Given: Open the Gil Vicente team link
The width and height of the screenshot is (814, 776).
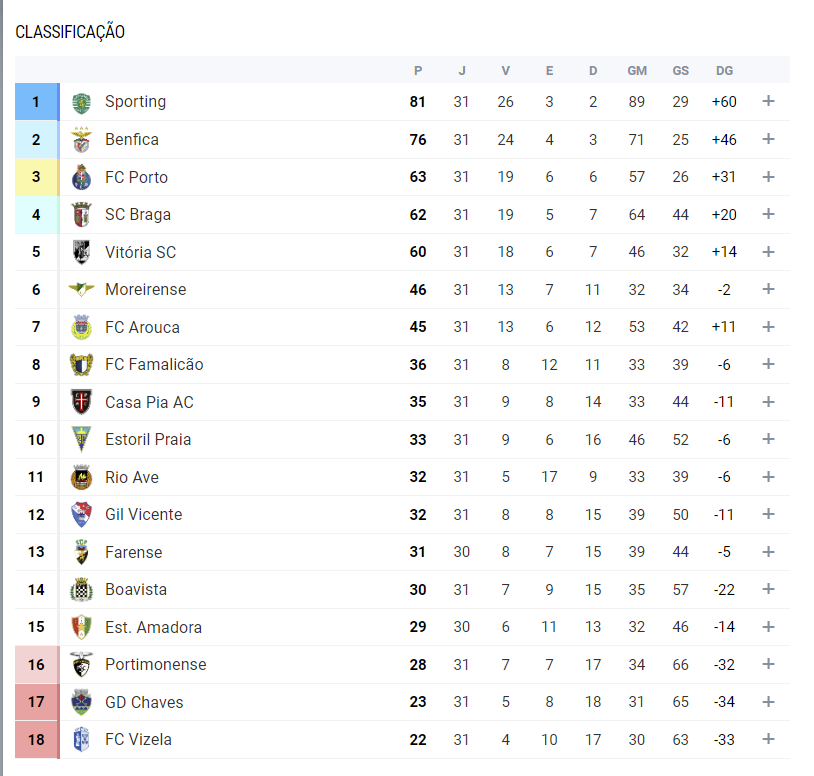Looking at the screenshot, I should coord(144,514).
